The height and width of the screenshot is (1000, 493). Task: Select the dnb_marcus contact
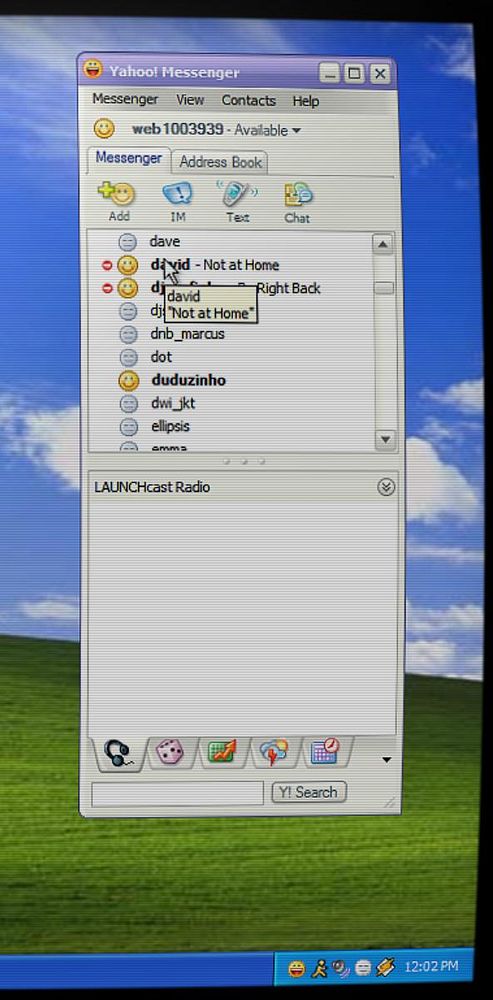[188, 334]
